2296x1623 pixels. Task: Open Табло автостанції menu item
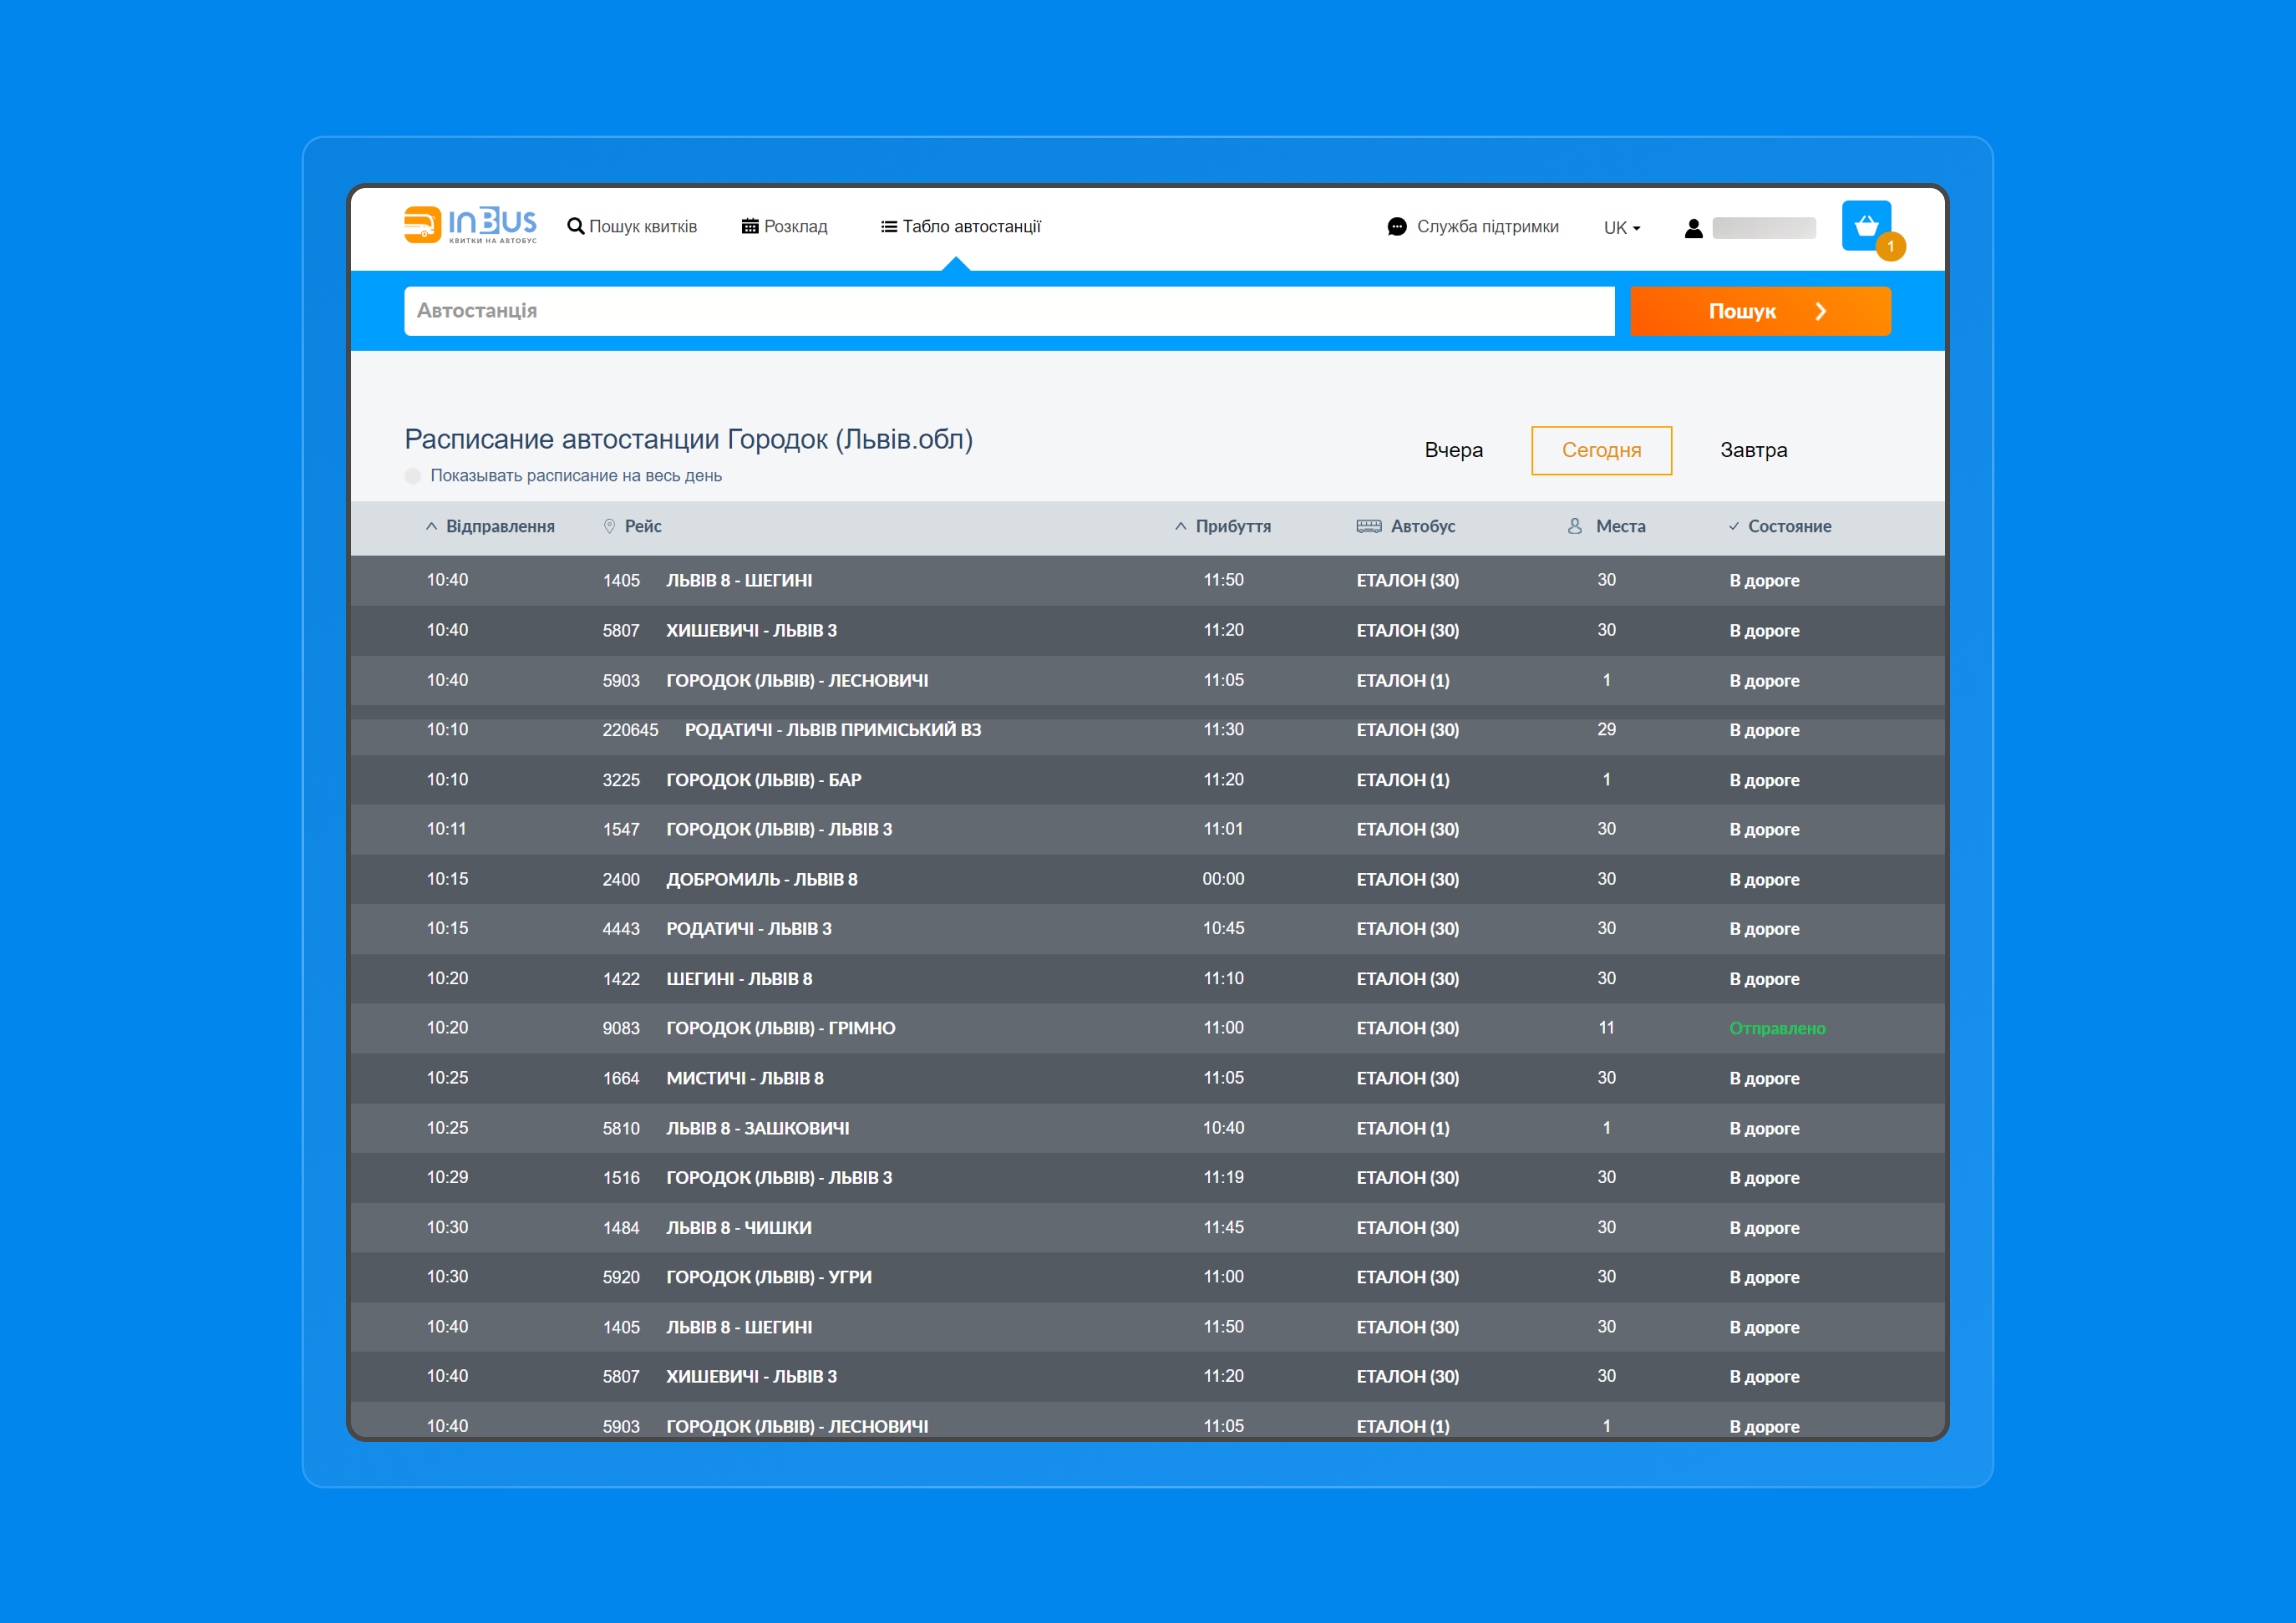[x=960, y=227]
